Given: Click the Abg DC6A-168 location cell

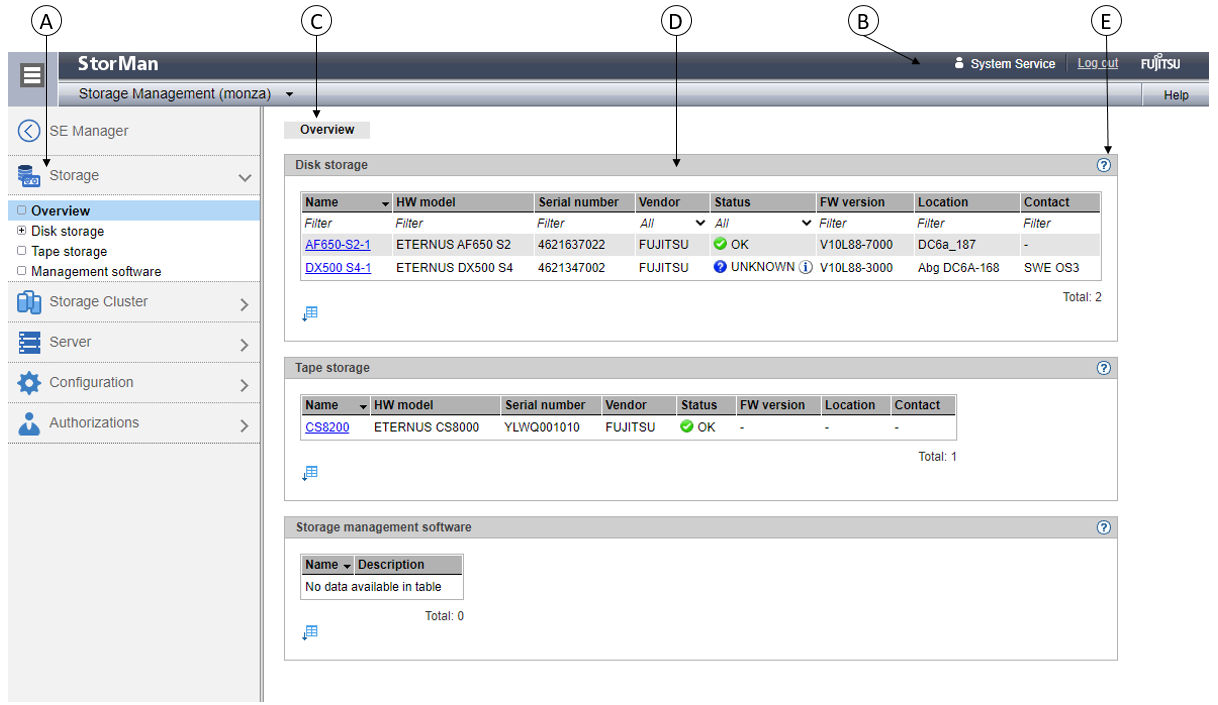Looking at the screenshot, I should point(958,268).
